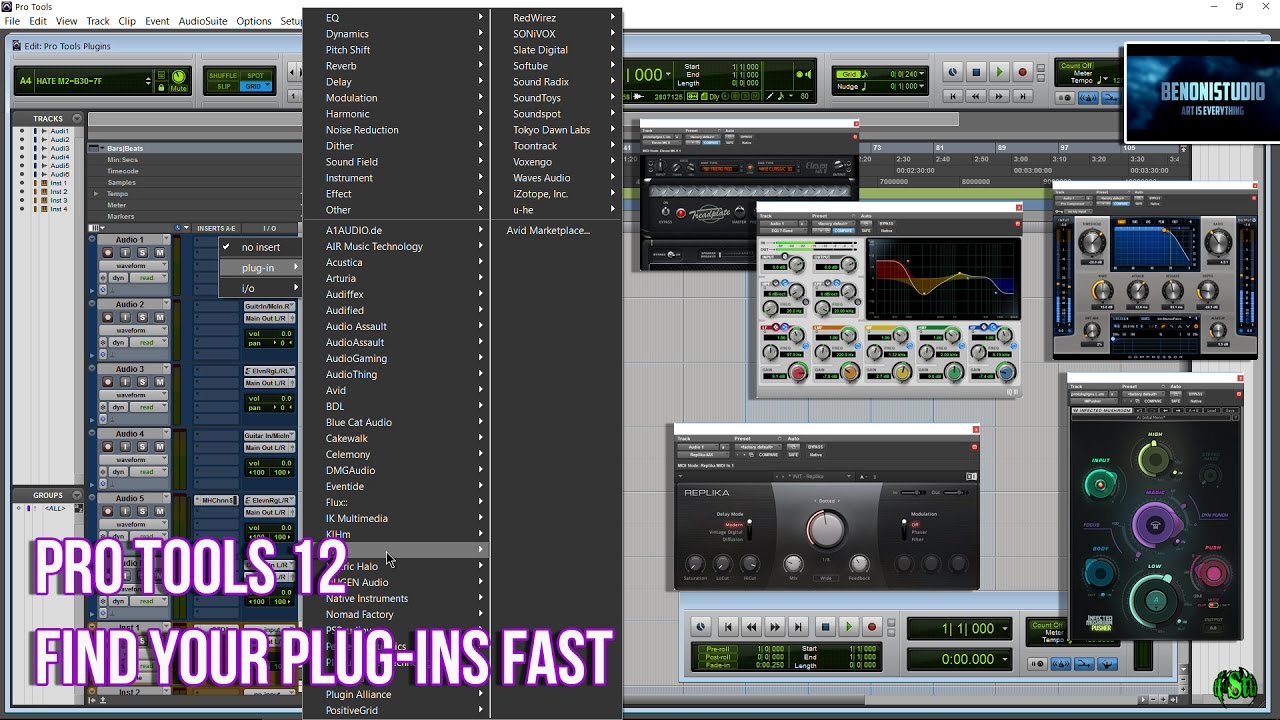Click Stop in the floating Transport window
This screenshot has height=720, width=1280.
[x=825, y=627]
